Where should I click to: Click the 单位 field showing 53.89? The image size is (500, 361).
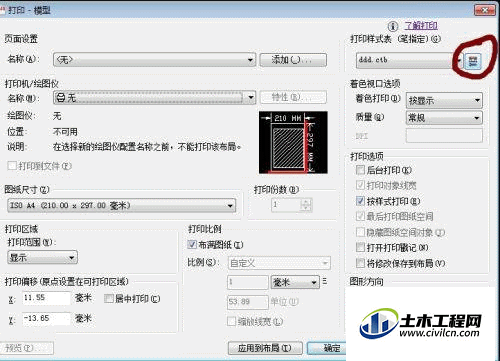coord(248,302)
